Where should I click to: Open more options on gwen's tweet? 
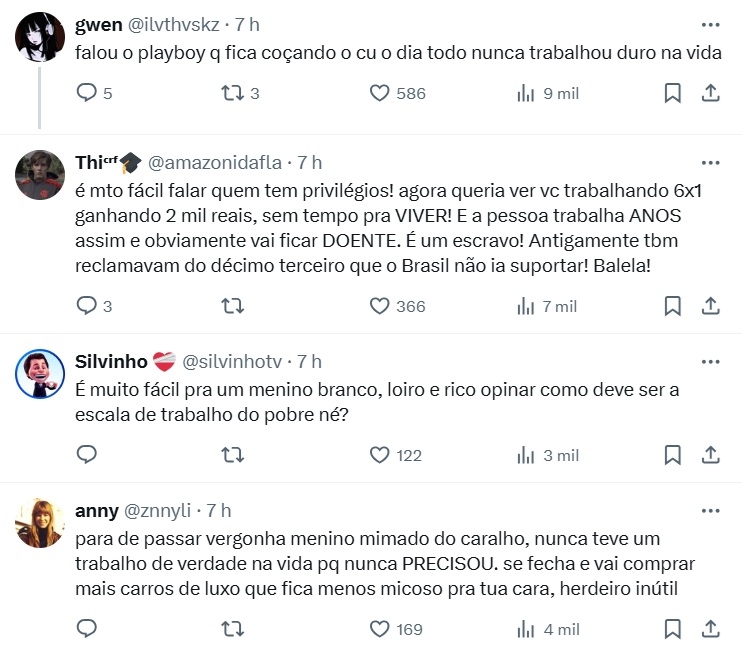tap(710, 23)
